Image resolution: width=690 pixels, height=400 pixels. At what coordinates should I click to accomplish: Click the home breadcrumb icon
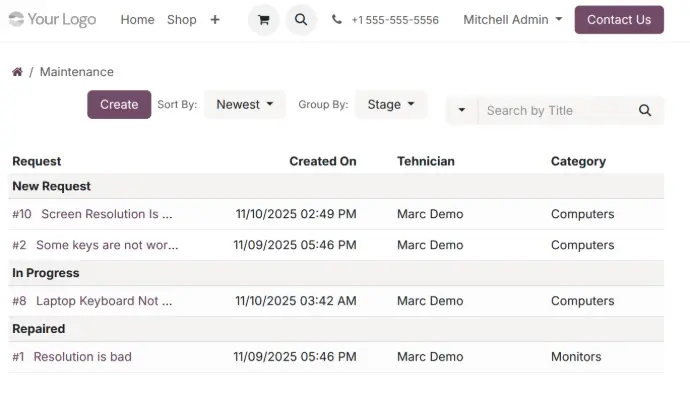[17, 72]
